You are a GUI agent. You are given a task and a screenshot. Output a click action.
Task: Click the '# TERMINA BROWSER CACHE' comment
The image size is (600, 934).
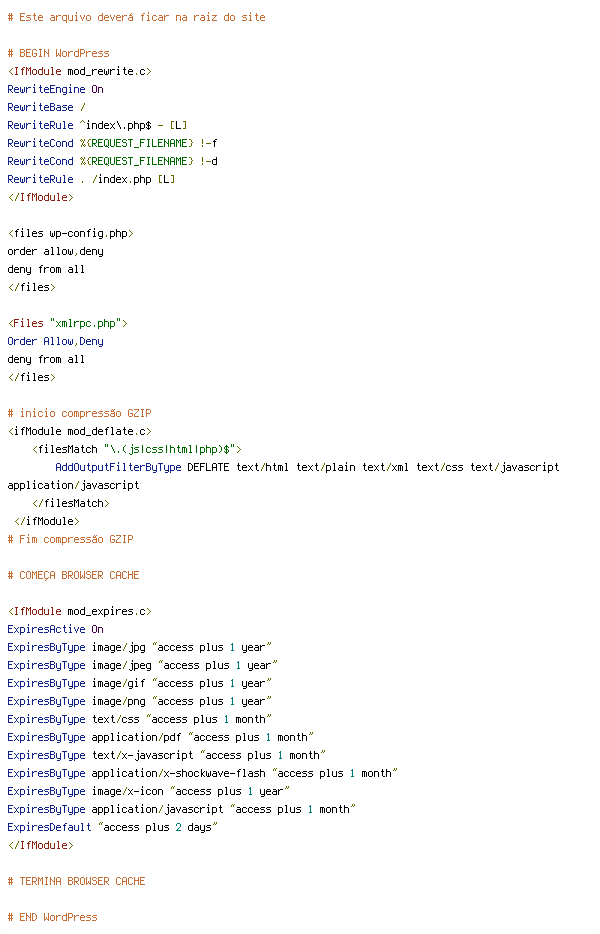76,881
